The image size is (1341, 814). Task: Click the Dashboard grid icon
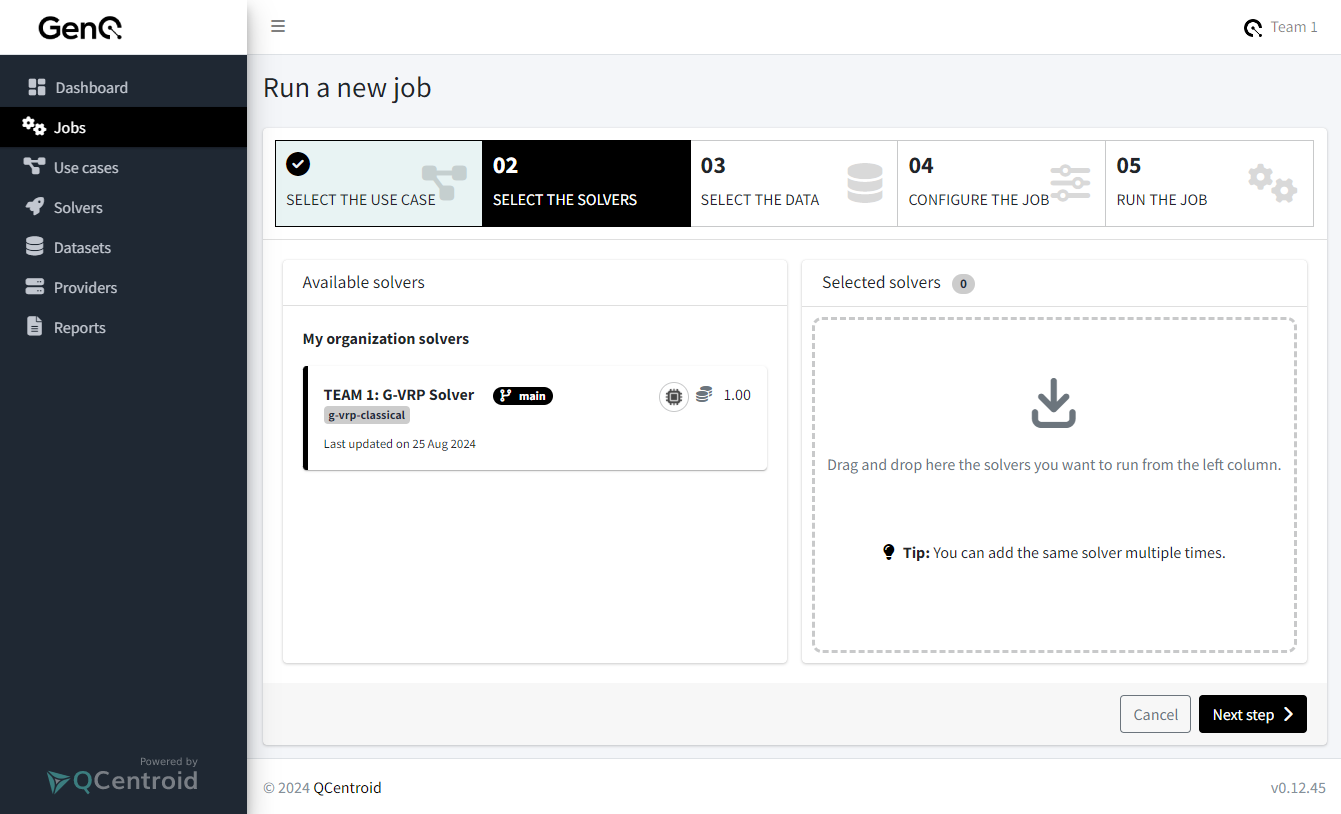coord(37,87)
